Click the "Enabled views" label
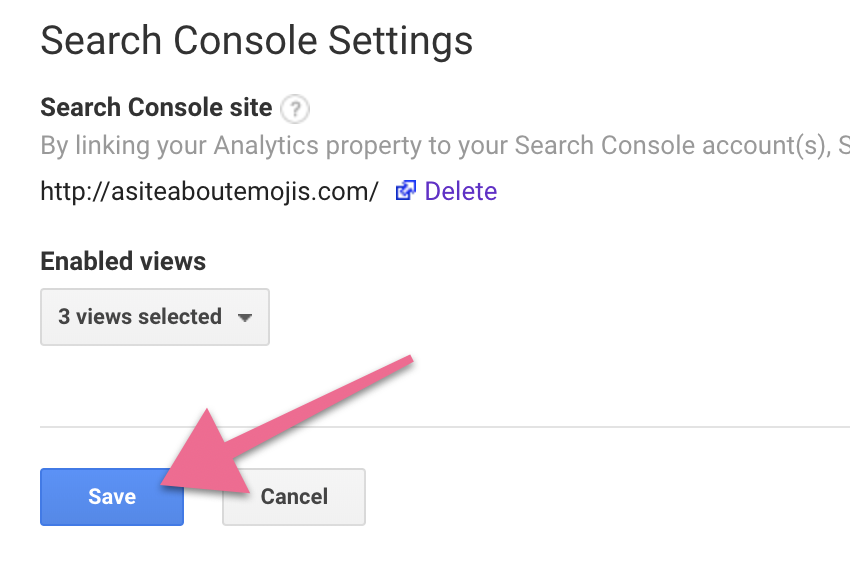The width and height of the screenshot is (850, 564). tap(123, 262)
